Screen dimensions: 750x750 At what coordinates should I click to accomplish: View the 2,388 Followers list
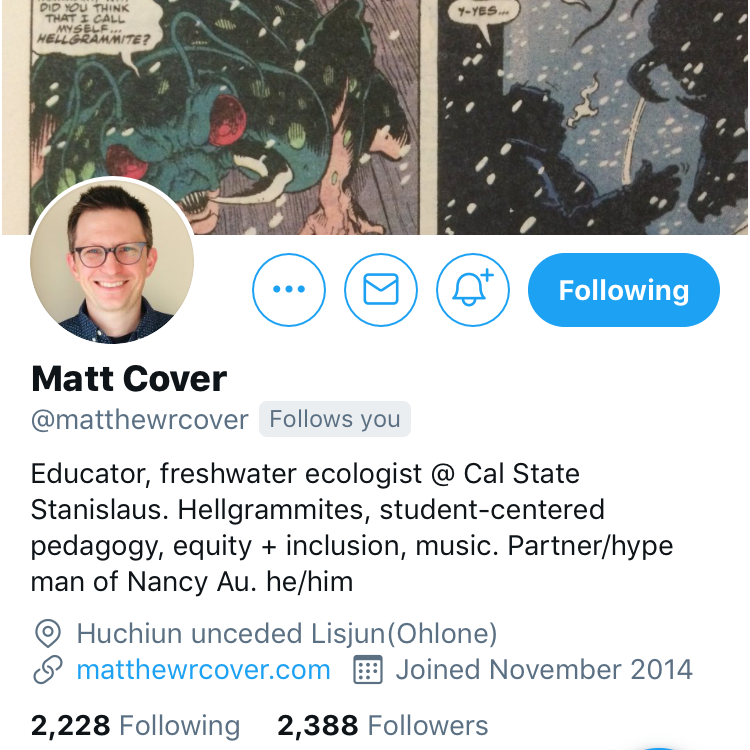(x=383, y=726)
